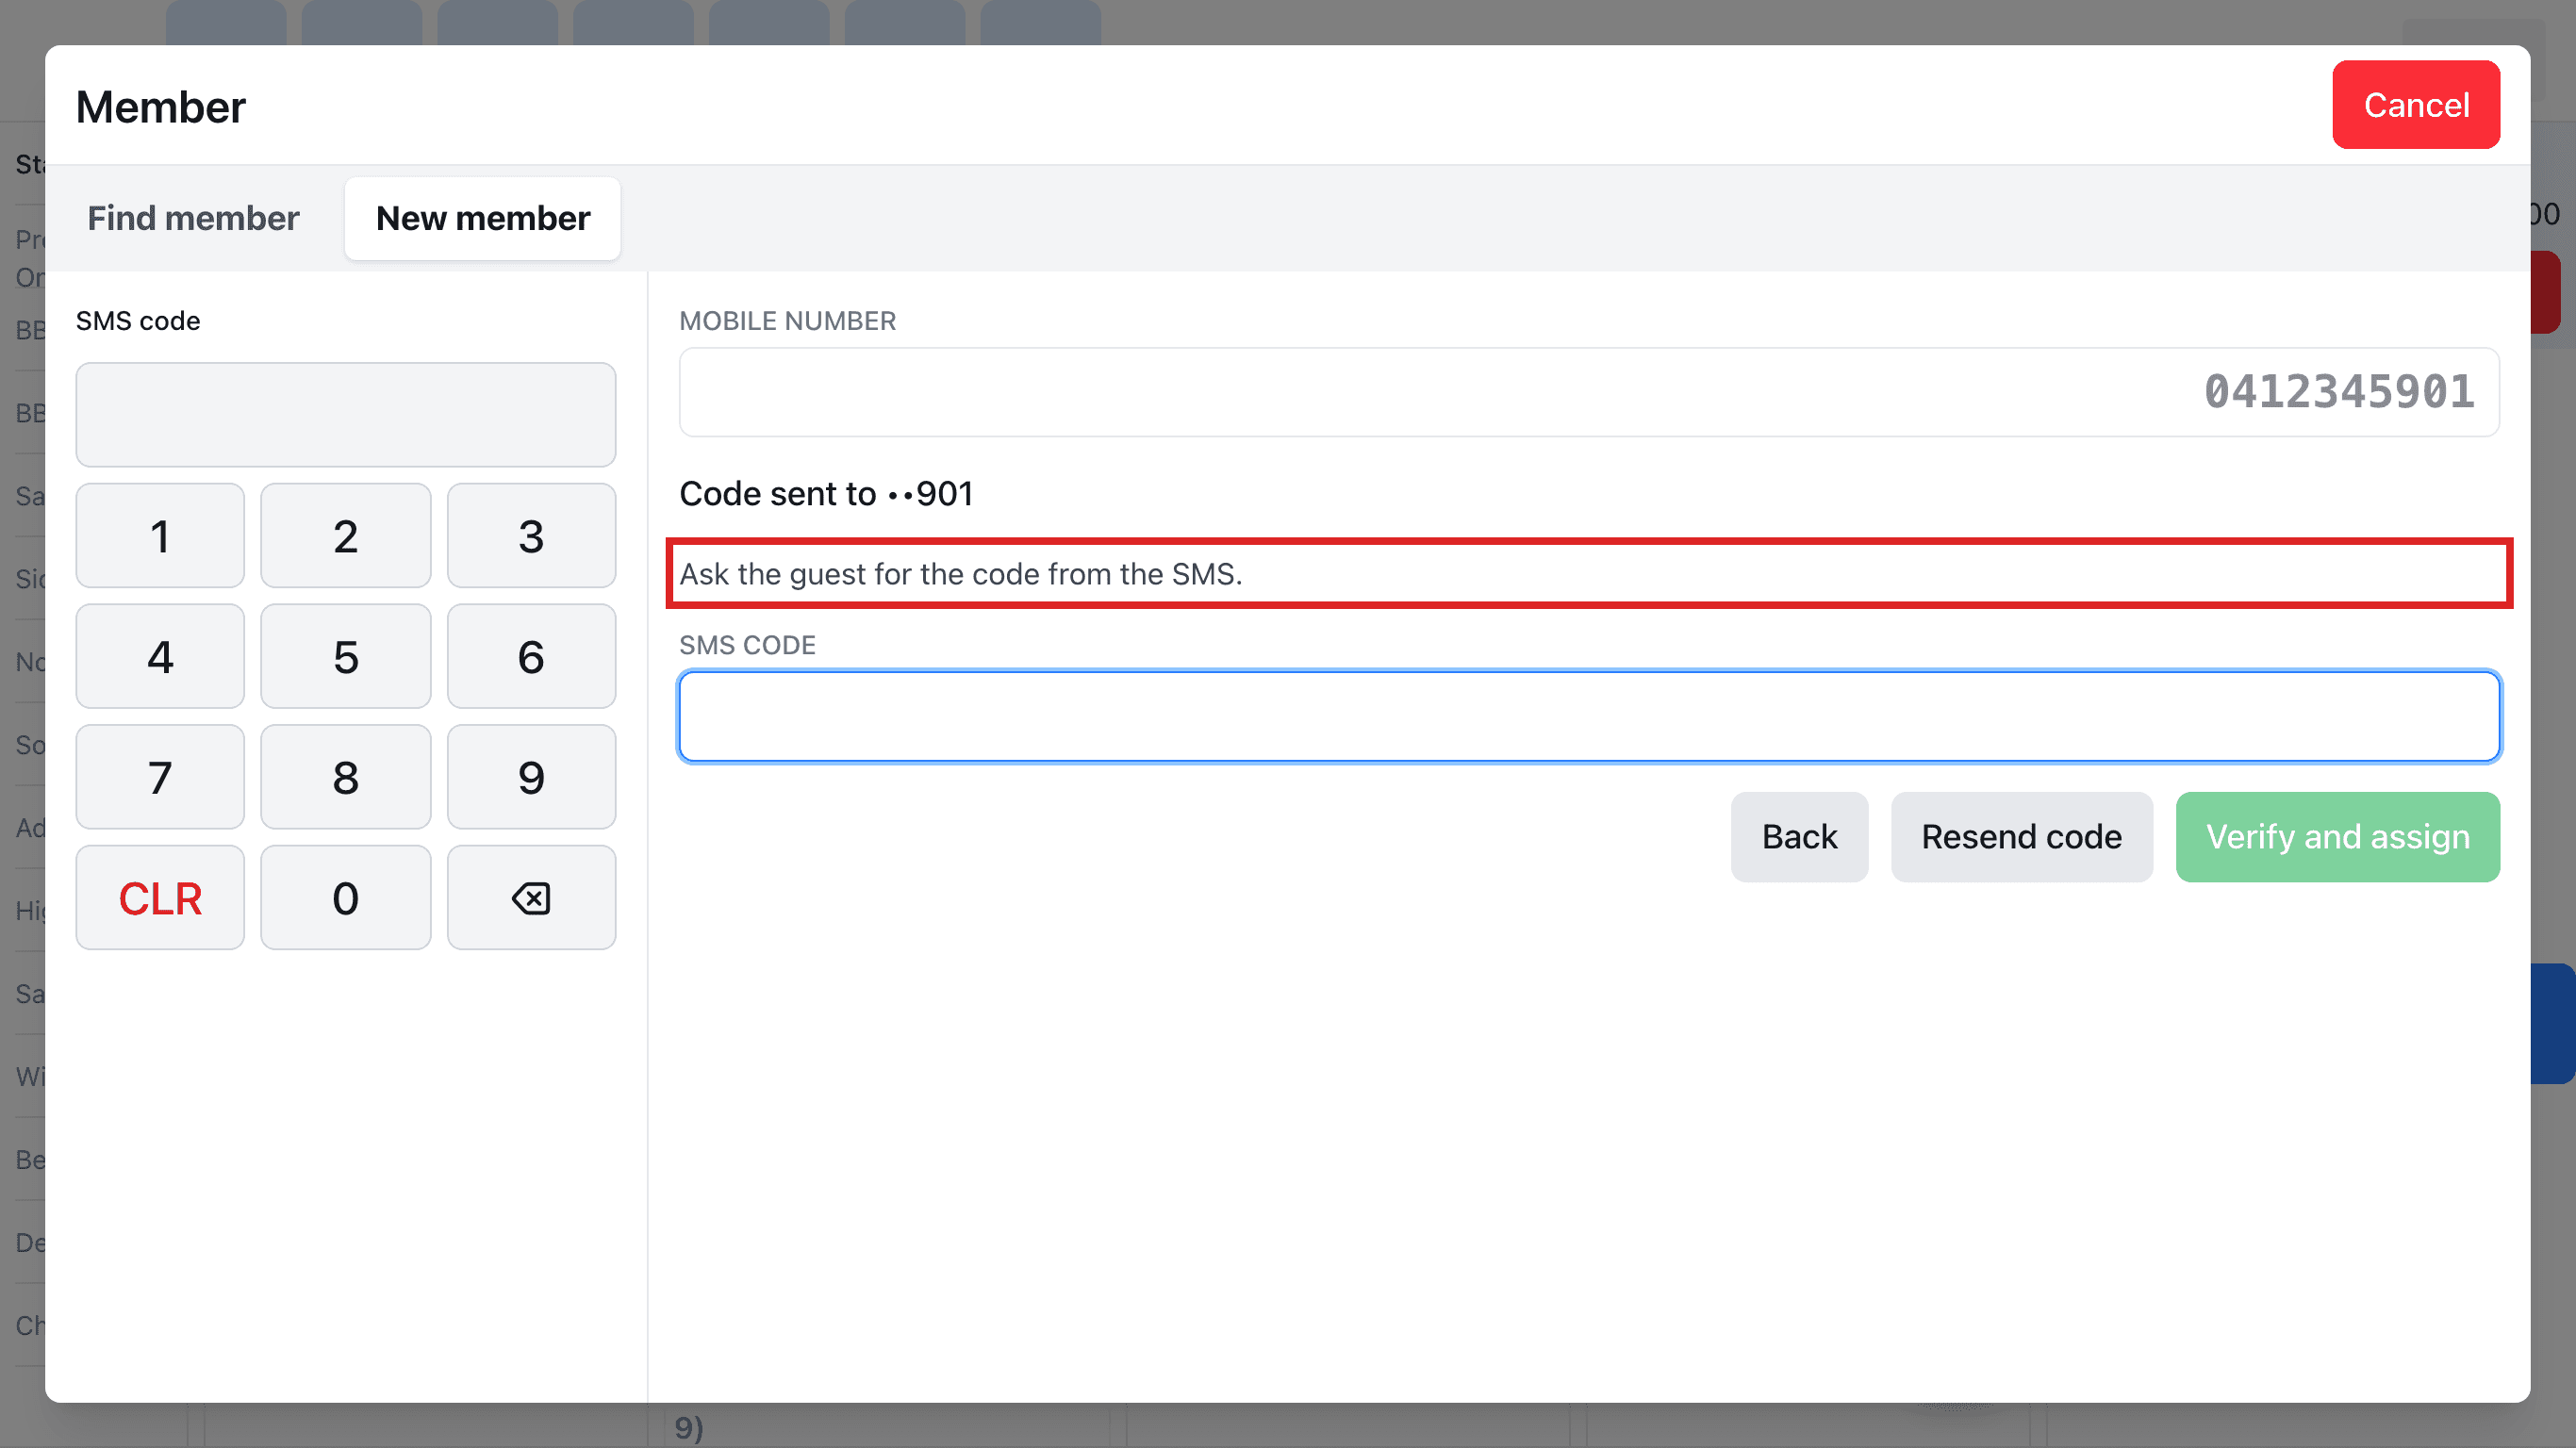2576x1448 pixels.
Task: Go Back to previous step
Action: (1799, 837)
